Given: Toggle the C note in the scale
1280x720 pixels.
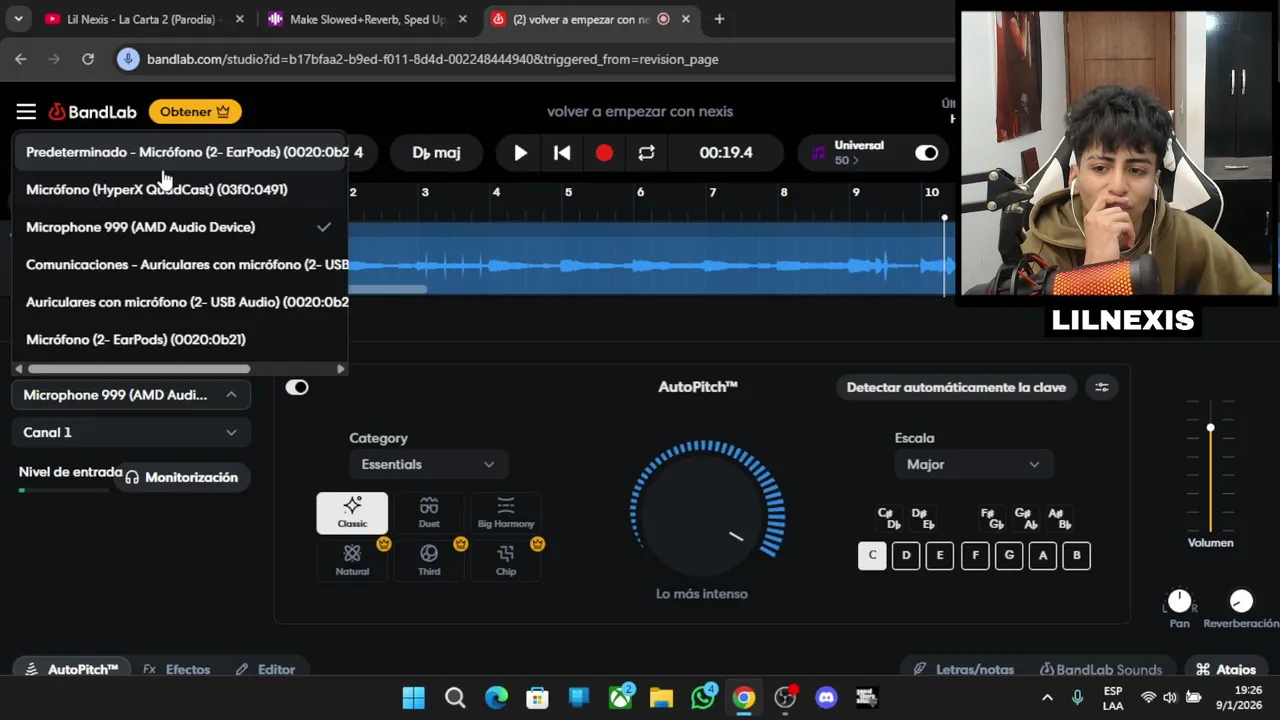Looking at the screenshot, I should click(872, 555).
